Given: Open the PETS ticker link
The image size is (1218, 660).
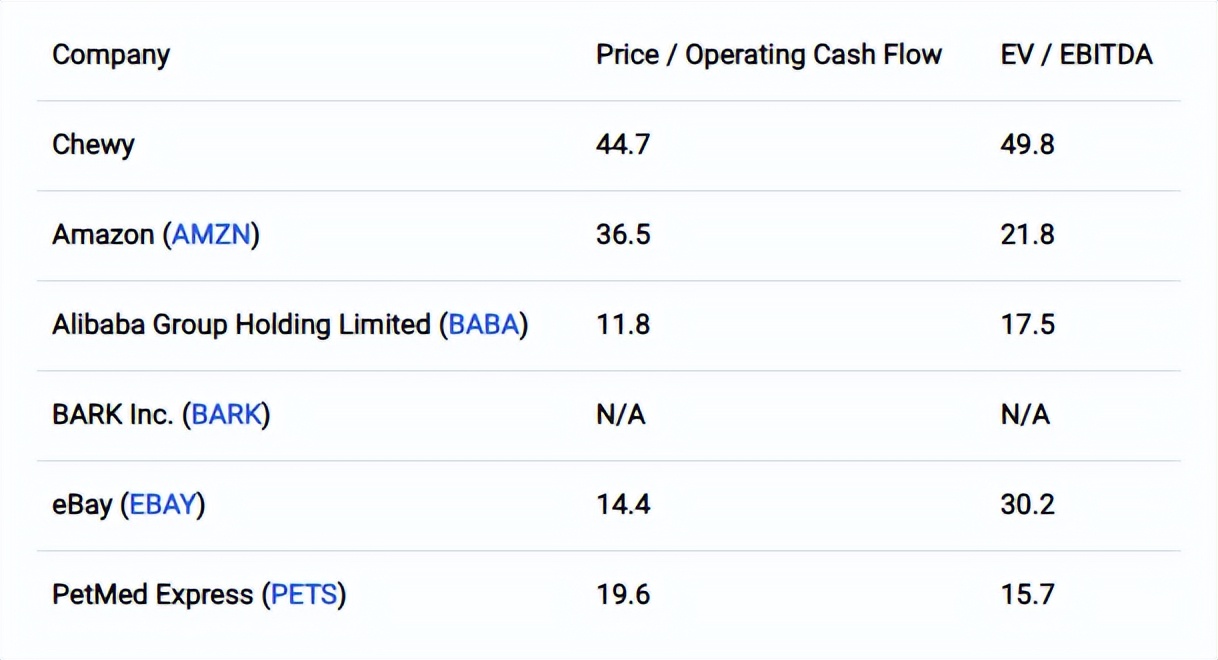Looking at the screenshot, I should pos(303,595).
